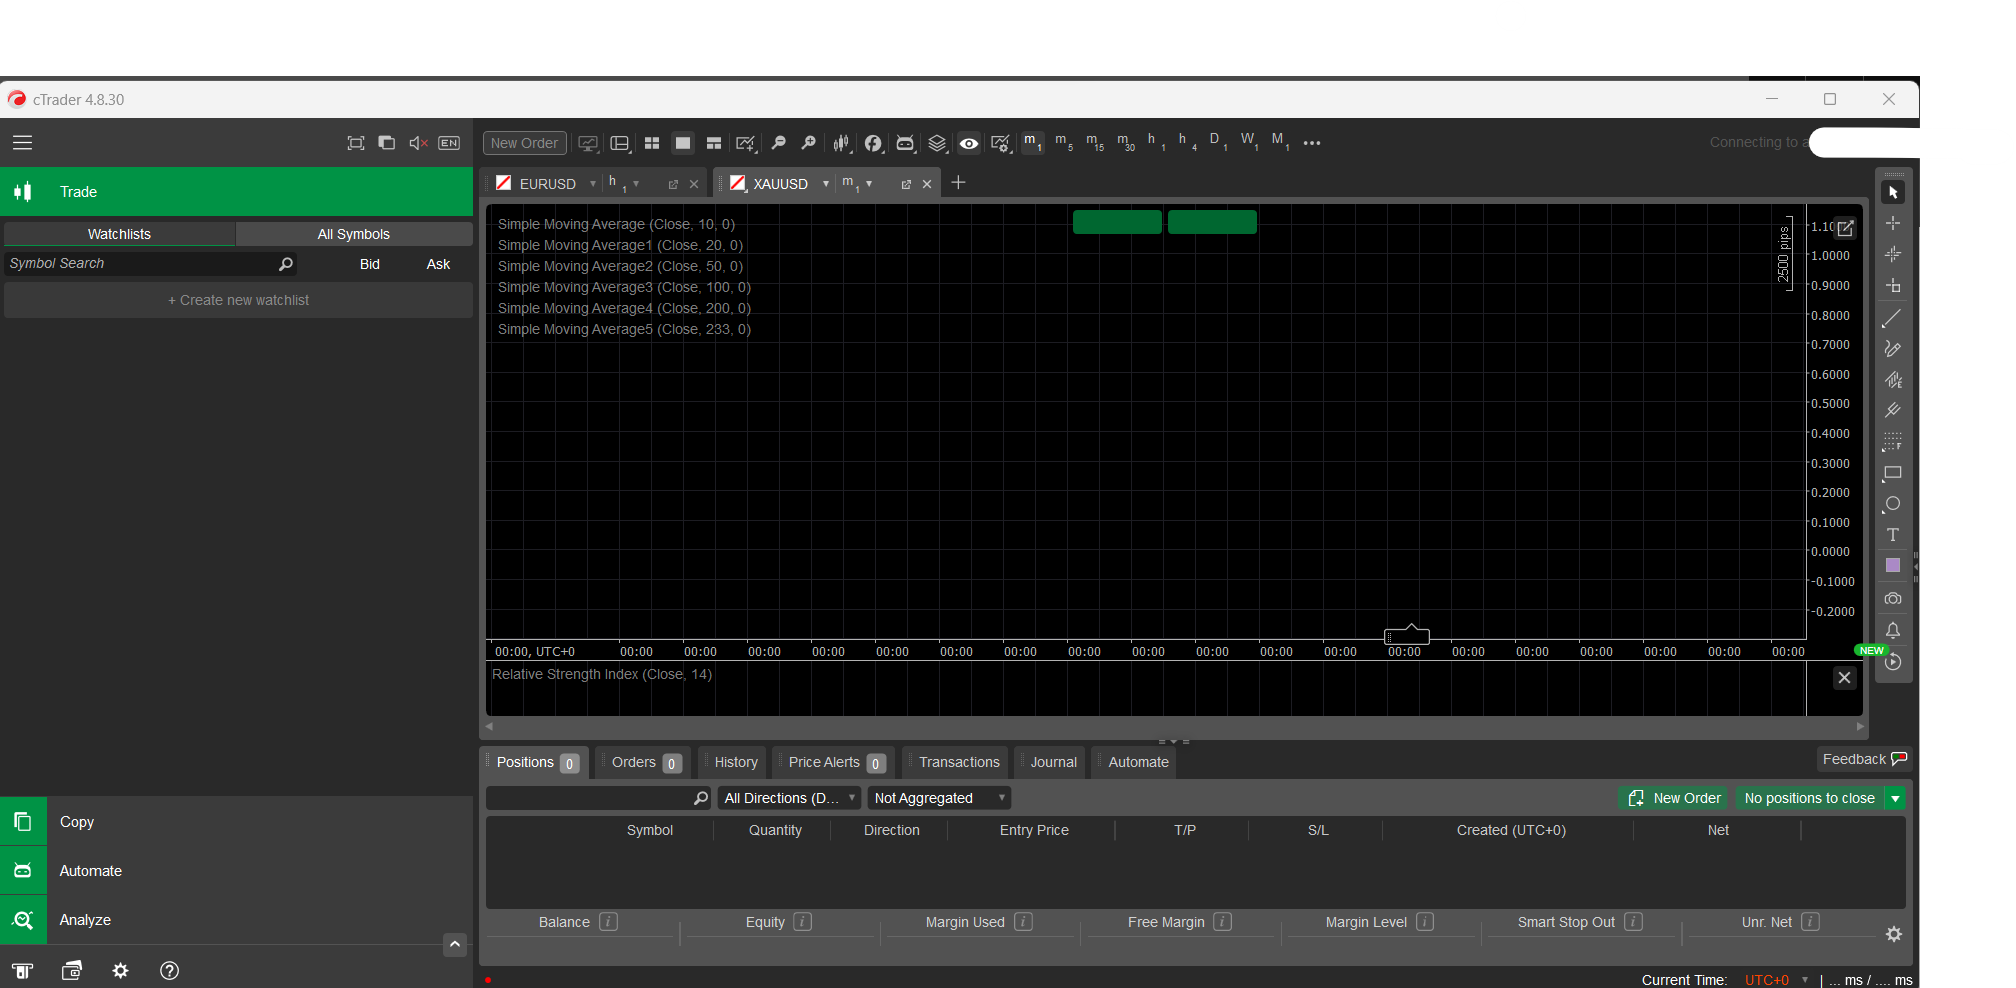This screenshot has width=2016, height=988.
Task: Open the hamburger main menu
Action: coord(22,143)
